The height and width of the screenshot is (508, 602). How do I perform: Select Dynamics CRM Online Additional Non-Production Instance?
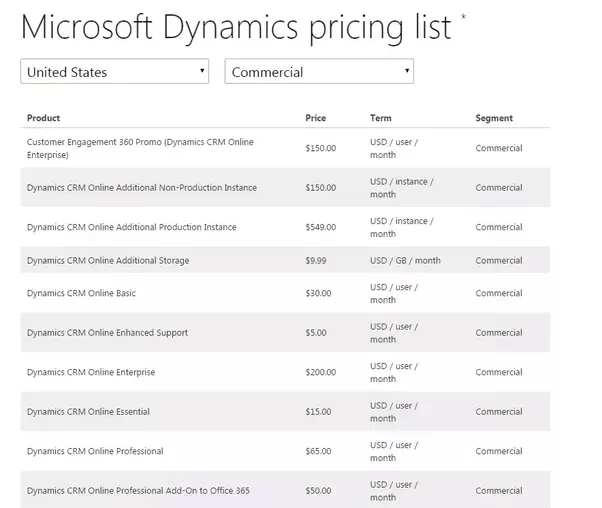(x=142, y=188)
